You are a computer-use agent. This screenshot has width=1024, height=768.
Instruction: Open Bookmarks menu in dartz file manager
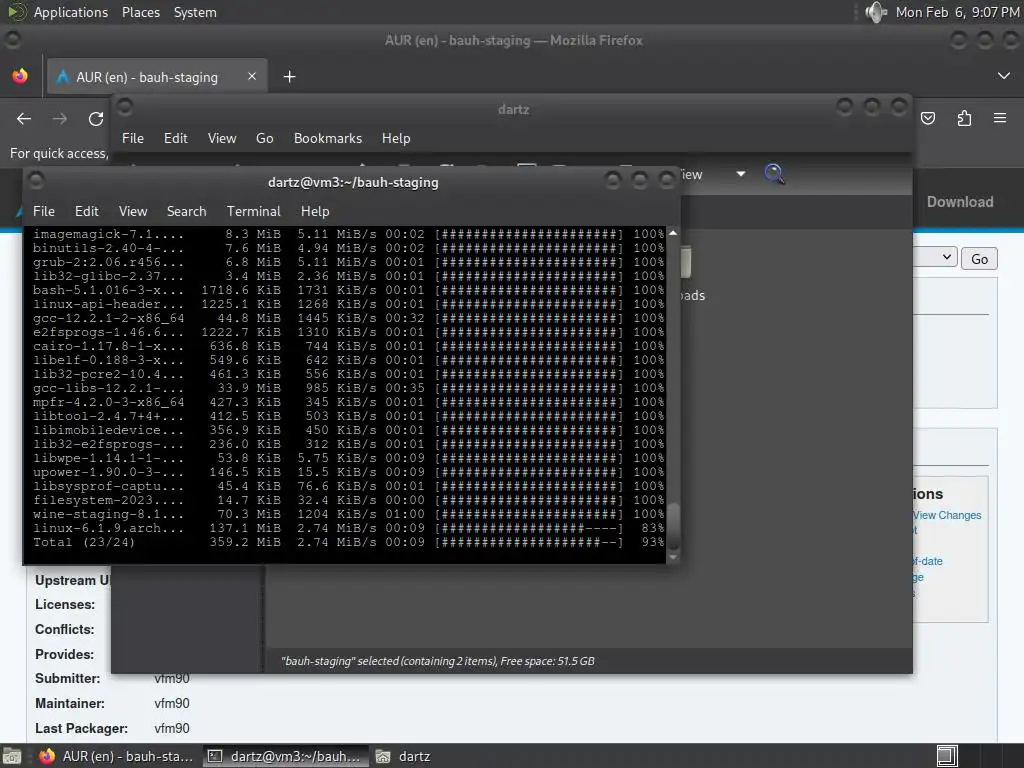pos(328,138)
